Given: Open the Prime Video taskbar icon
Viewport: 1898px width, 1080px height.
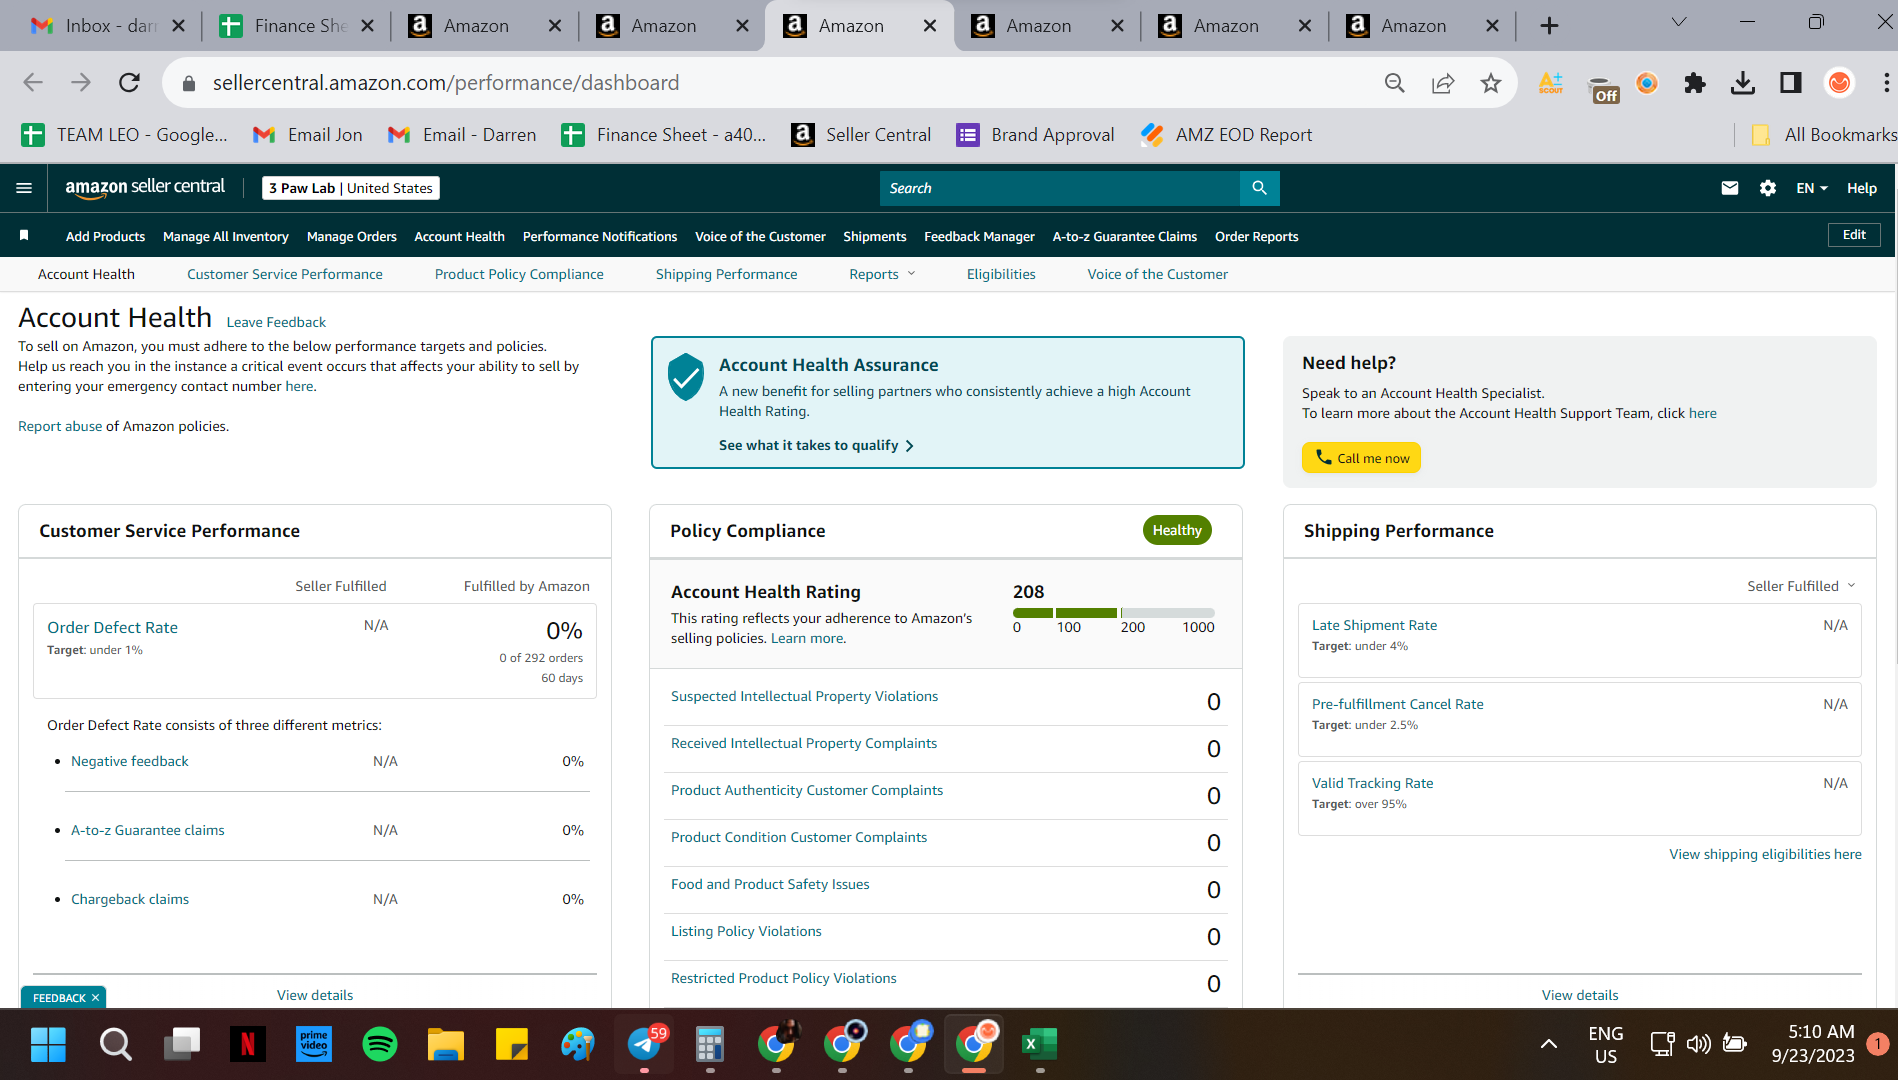Looking at the screenshot, I should click(x=314, y=1045).
